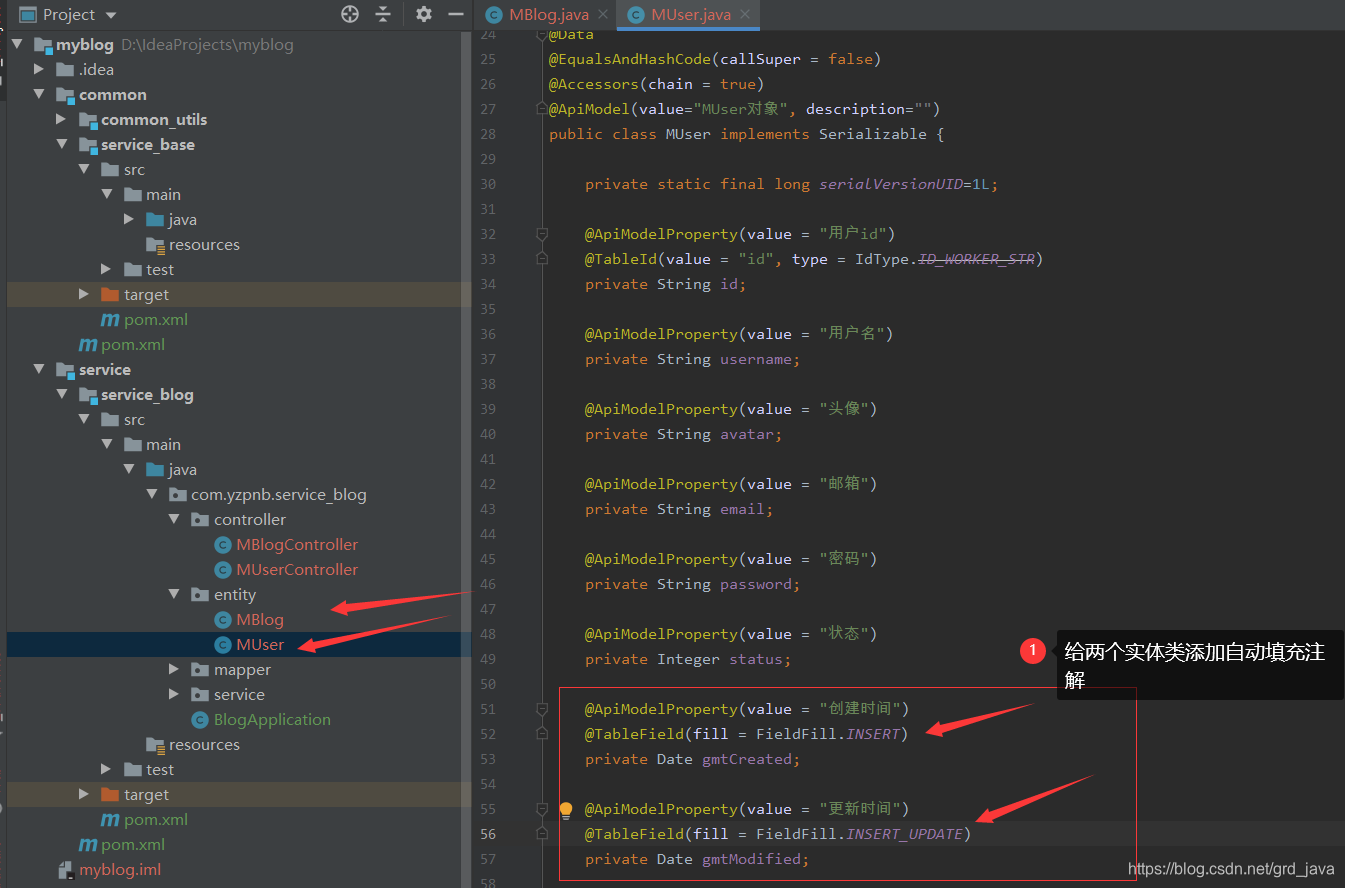
Task: Click on gmtModified field name
Action: tap(751, 859)
